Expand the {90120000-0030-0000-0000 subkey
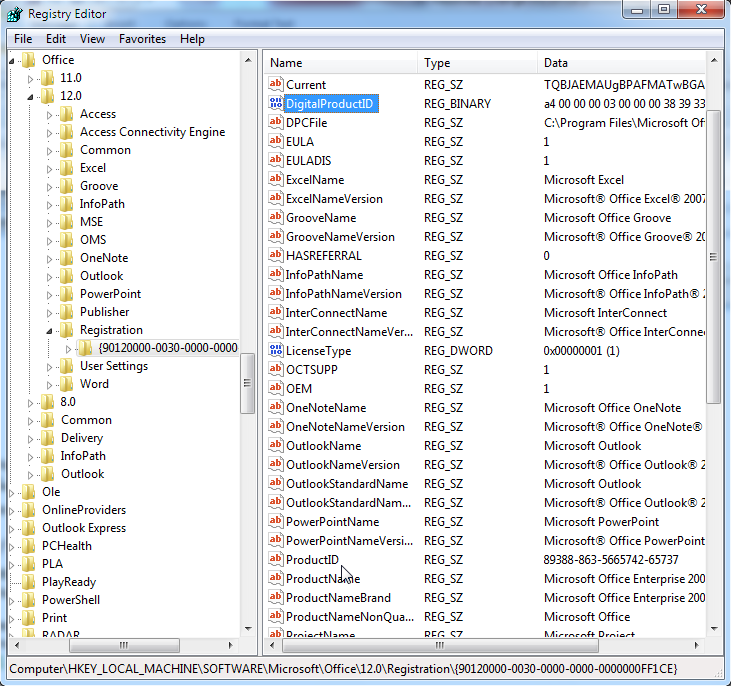 tap(68, 349)
